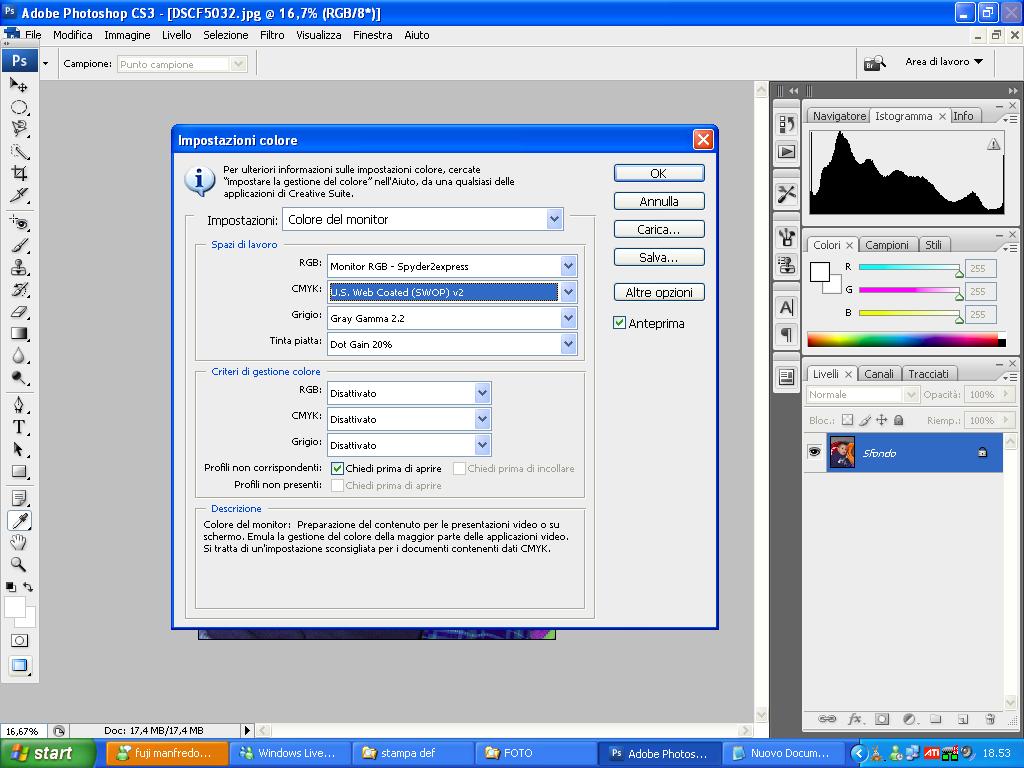This screenshot has height=768, width=1024.
Task: Select the Notes tool
Action: coord(19,498)
